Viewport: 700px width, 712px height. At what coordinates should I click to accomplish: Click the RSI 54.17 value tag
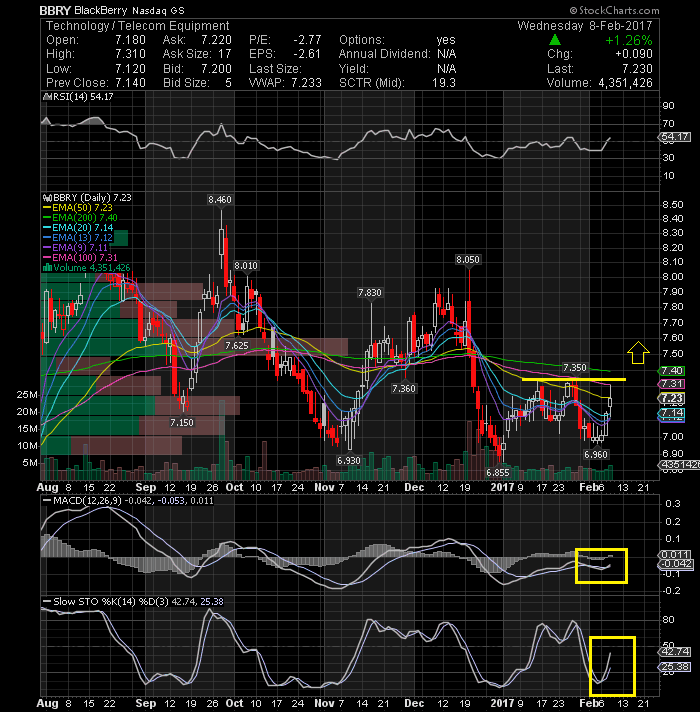pyautogui.click(x=675, y=137)
